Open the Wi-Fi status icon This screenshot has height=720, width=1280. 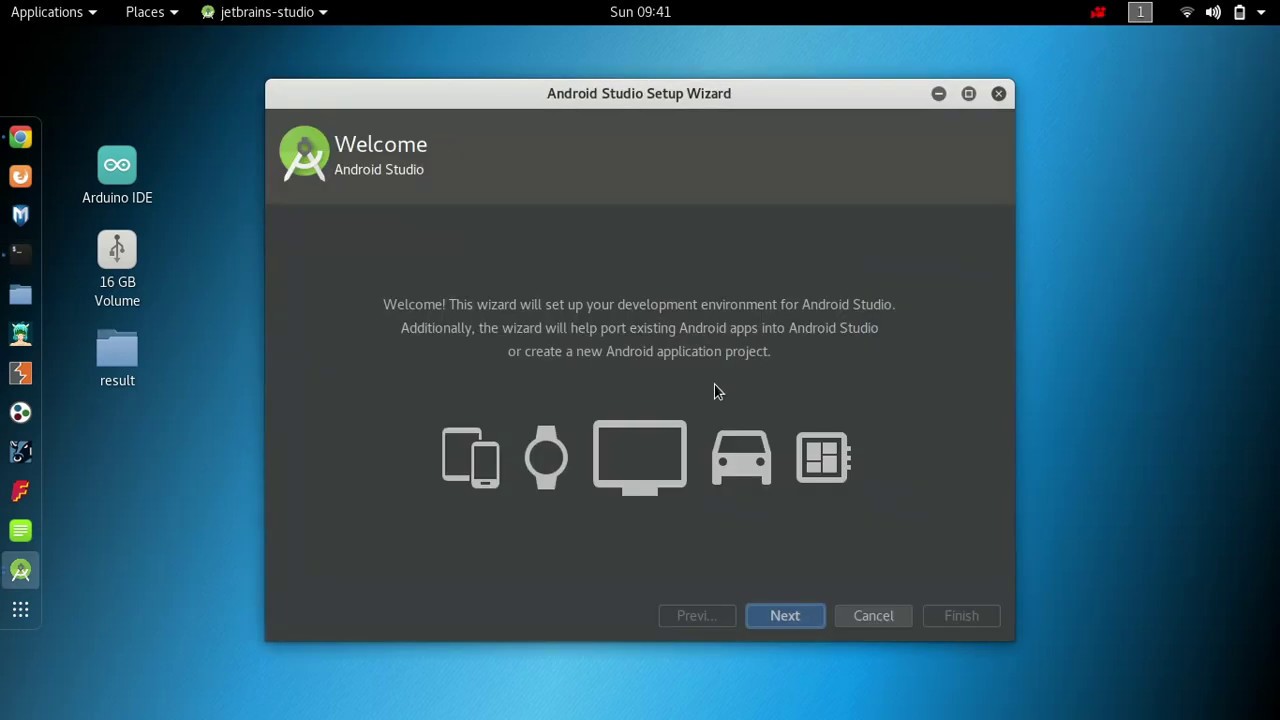click(1187, 12)
